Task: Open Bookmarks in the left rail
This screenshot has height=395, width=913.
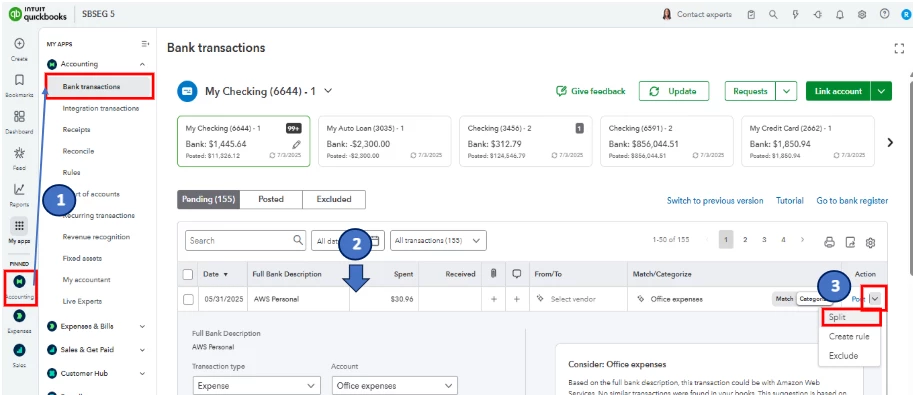Action: (19, 80)
